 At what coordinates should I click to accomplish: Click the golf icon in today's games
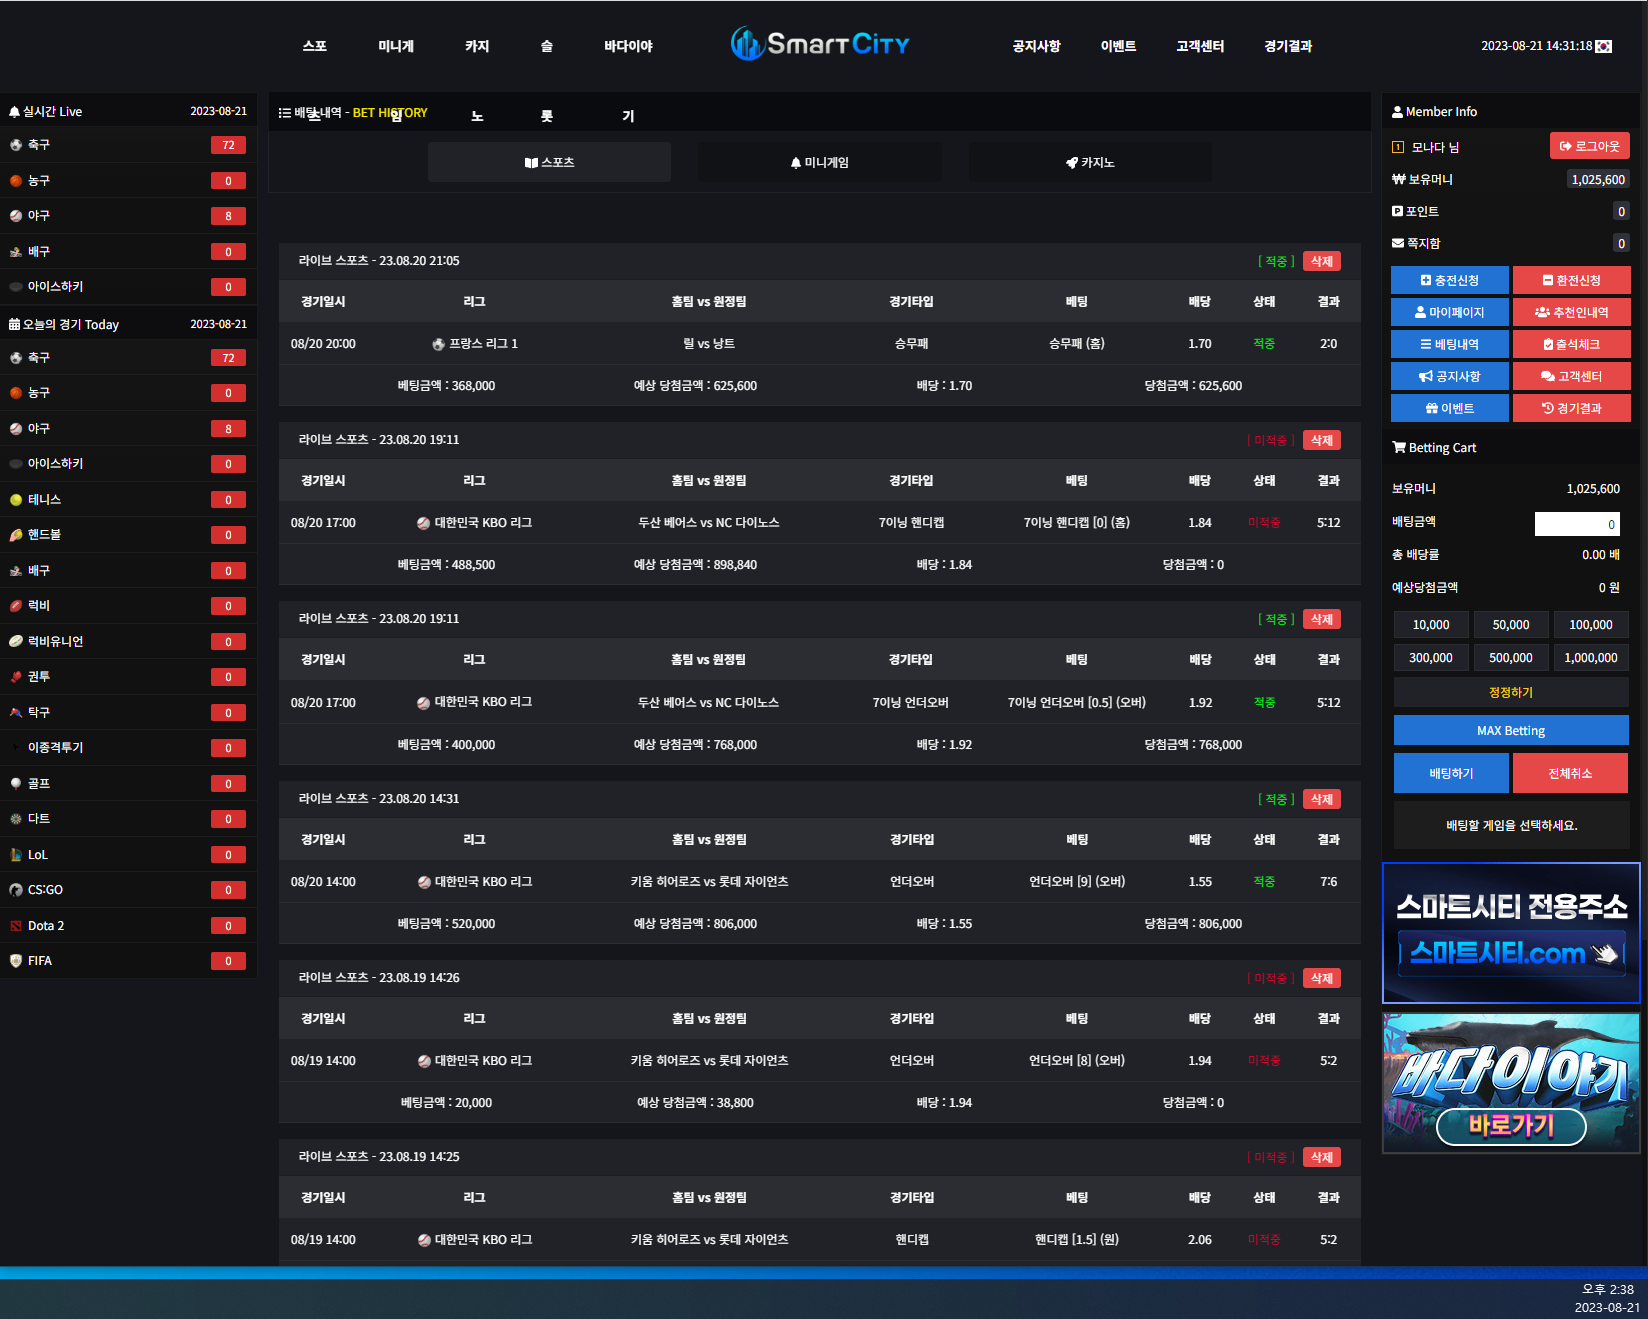tap(16, 784)
